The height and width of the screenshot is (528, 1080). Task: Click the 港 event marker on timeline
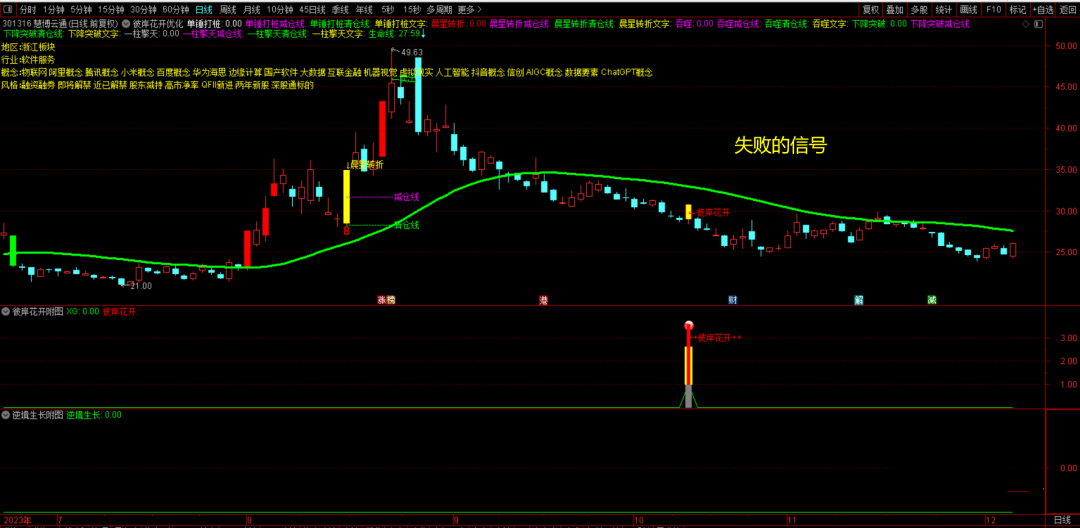point(543,300)
